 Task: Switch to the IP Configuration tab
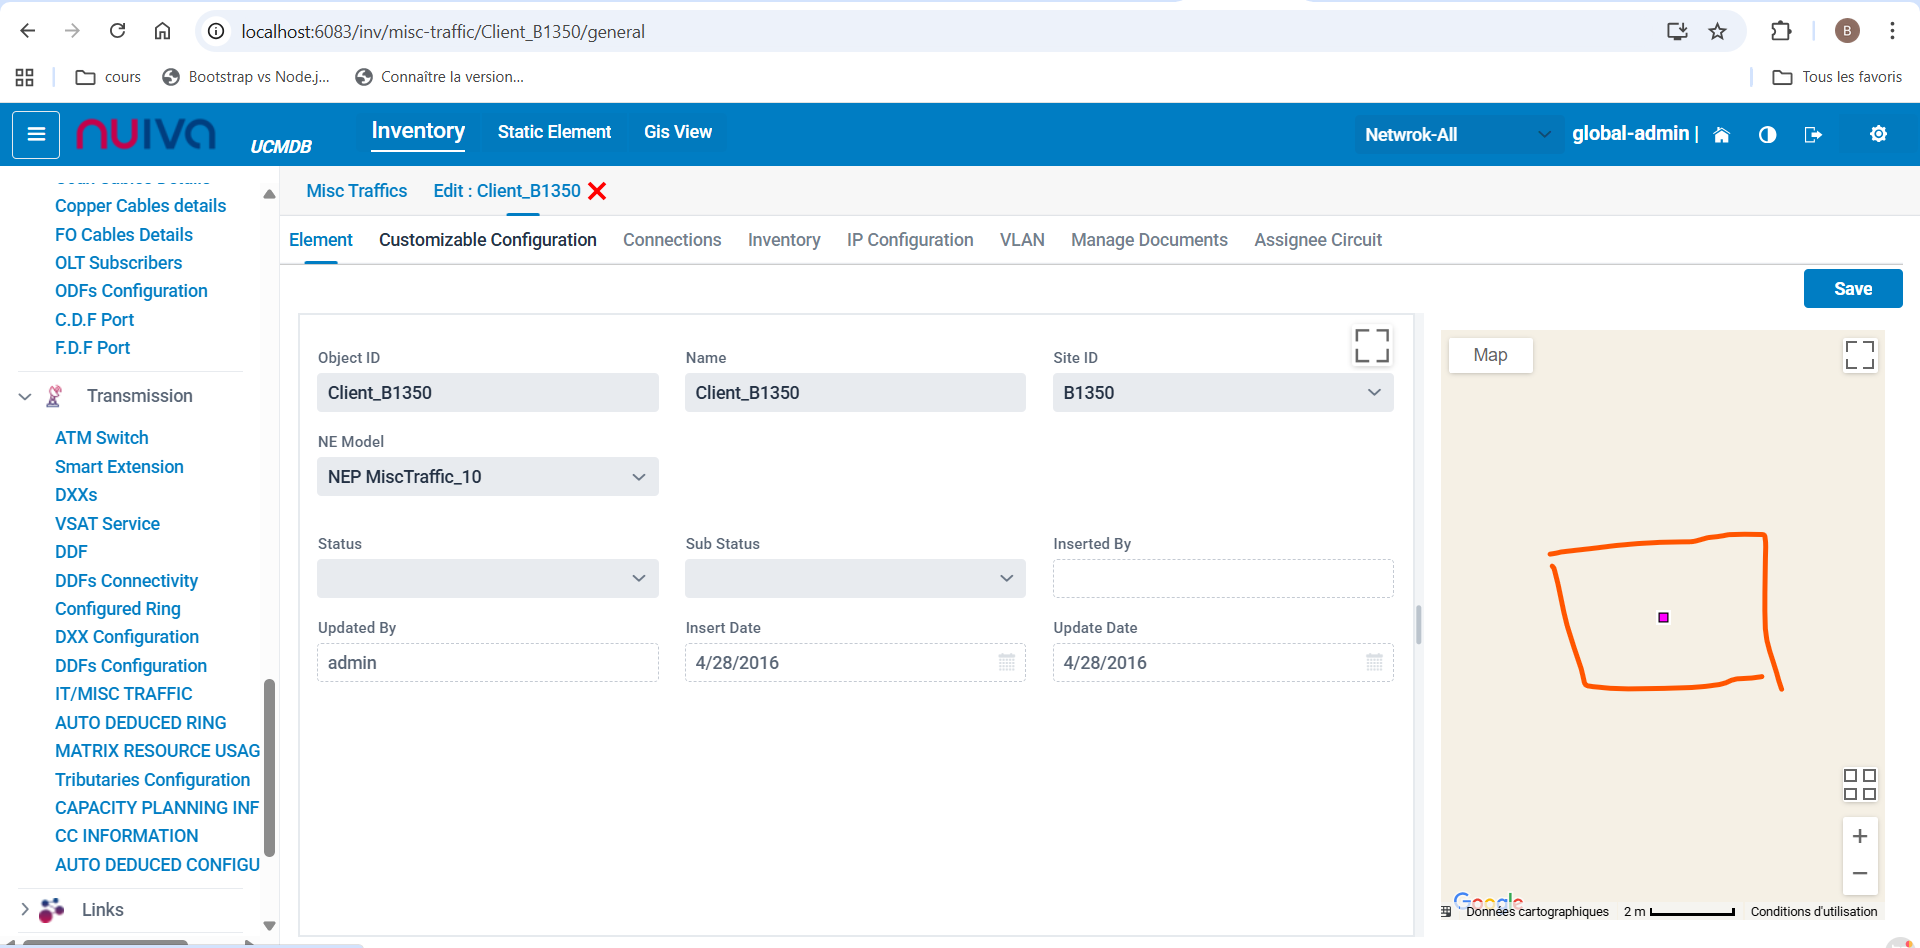pyautogui.click(x=909, y=240)
